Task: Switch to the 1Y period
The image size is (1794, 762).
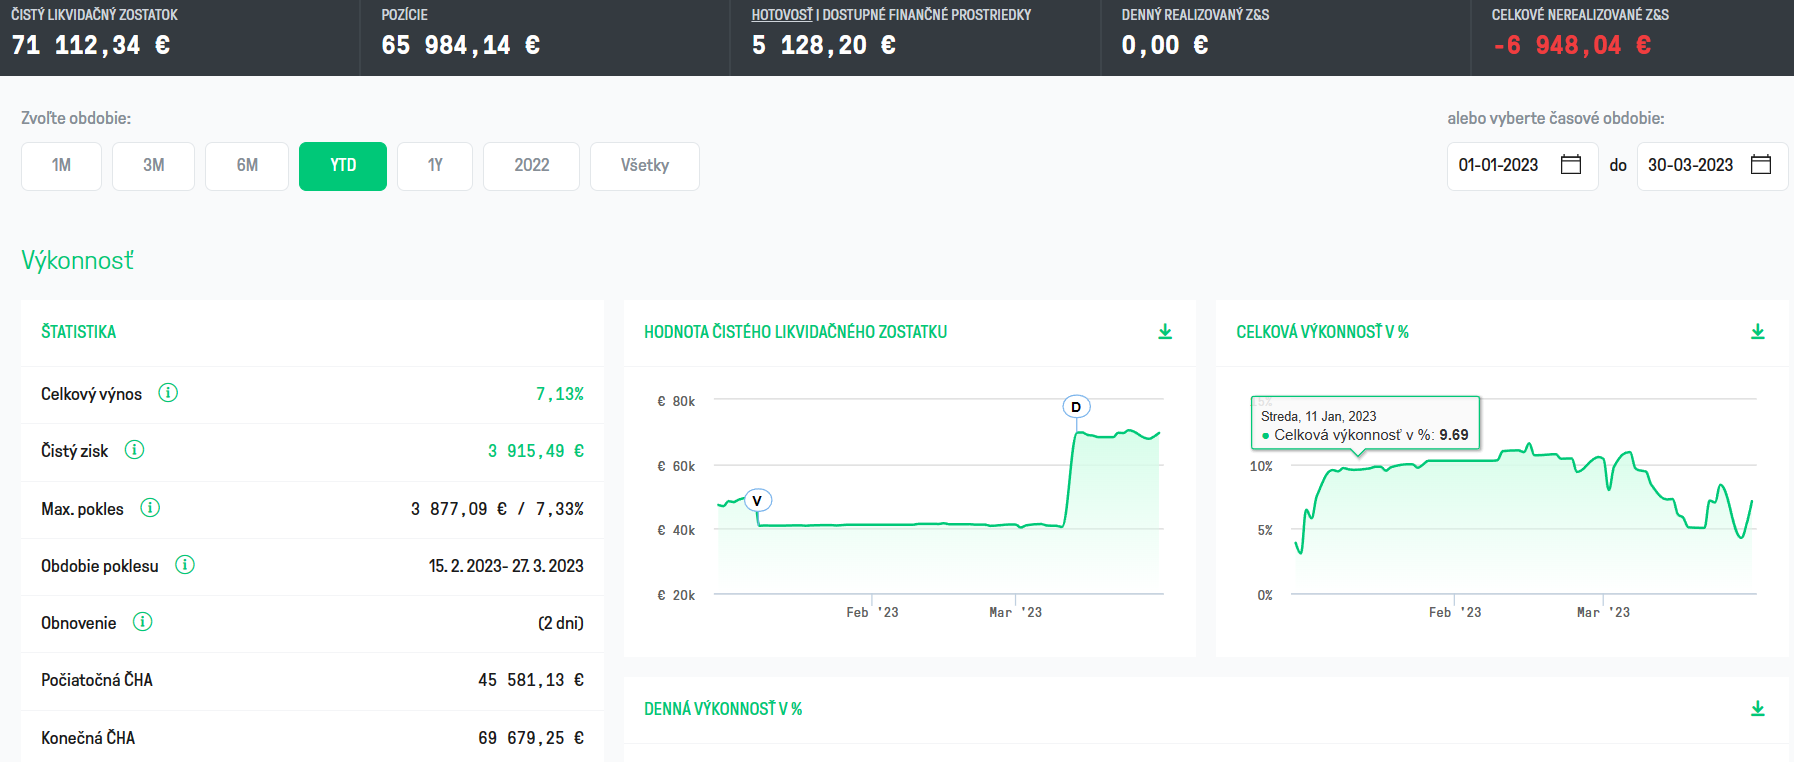Action: [x=435, y=166]
